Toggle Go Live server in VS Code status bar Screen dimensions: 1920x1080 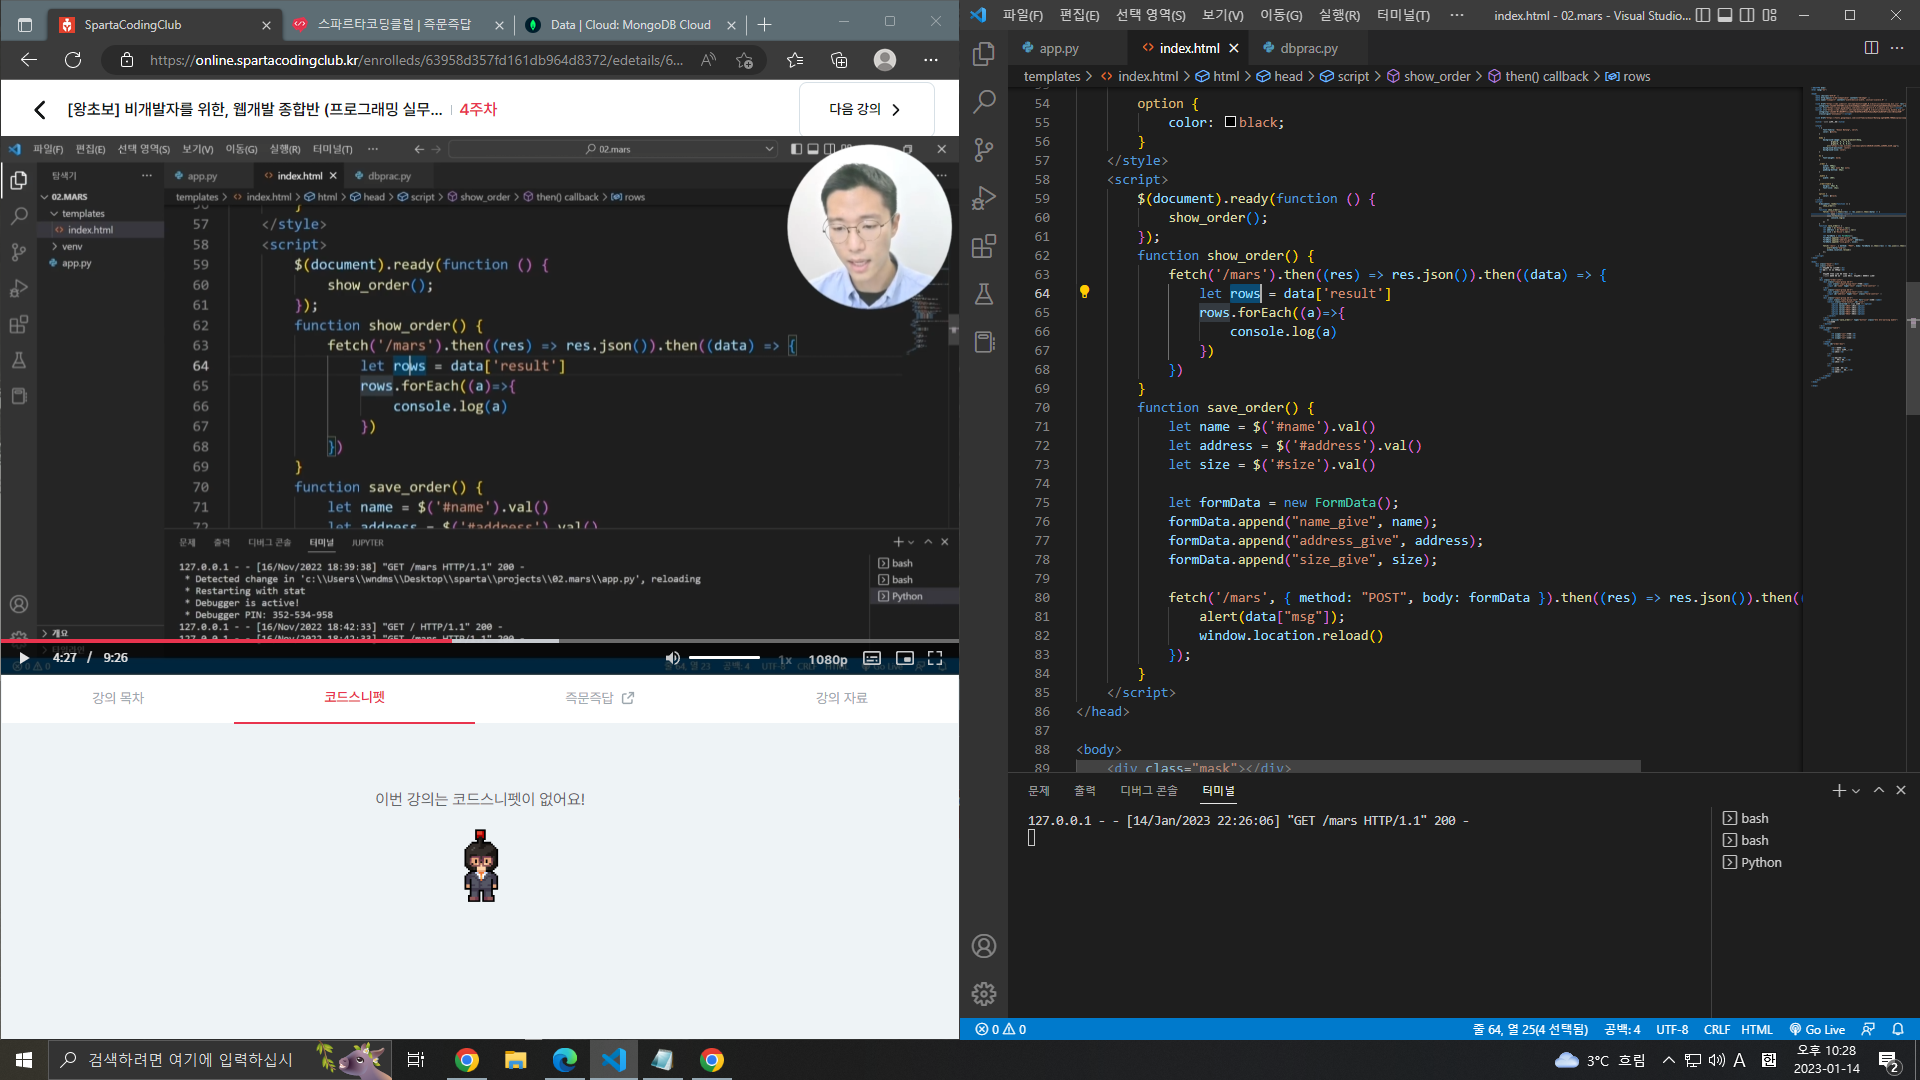(1817, 1029)
